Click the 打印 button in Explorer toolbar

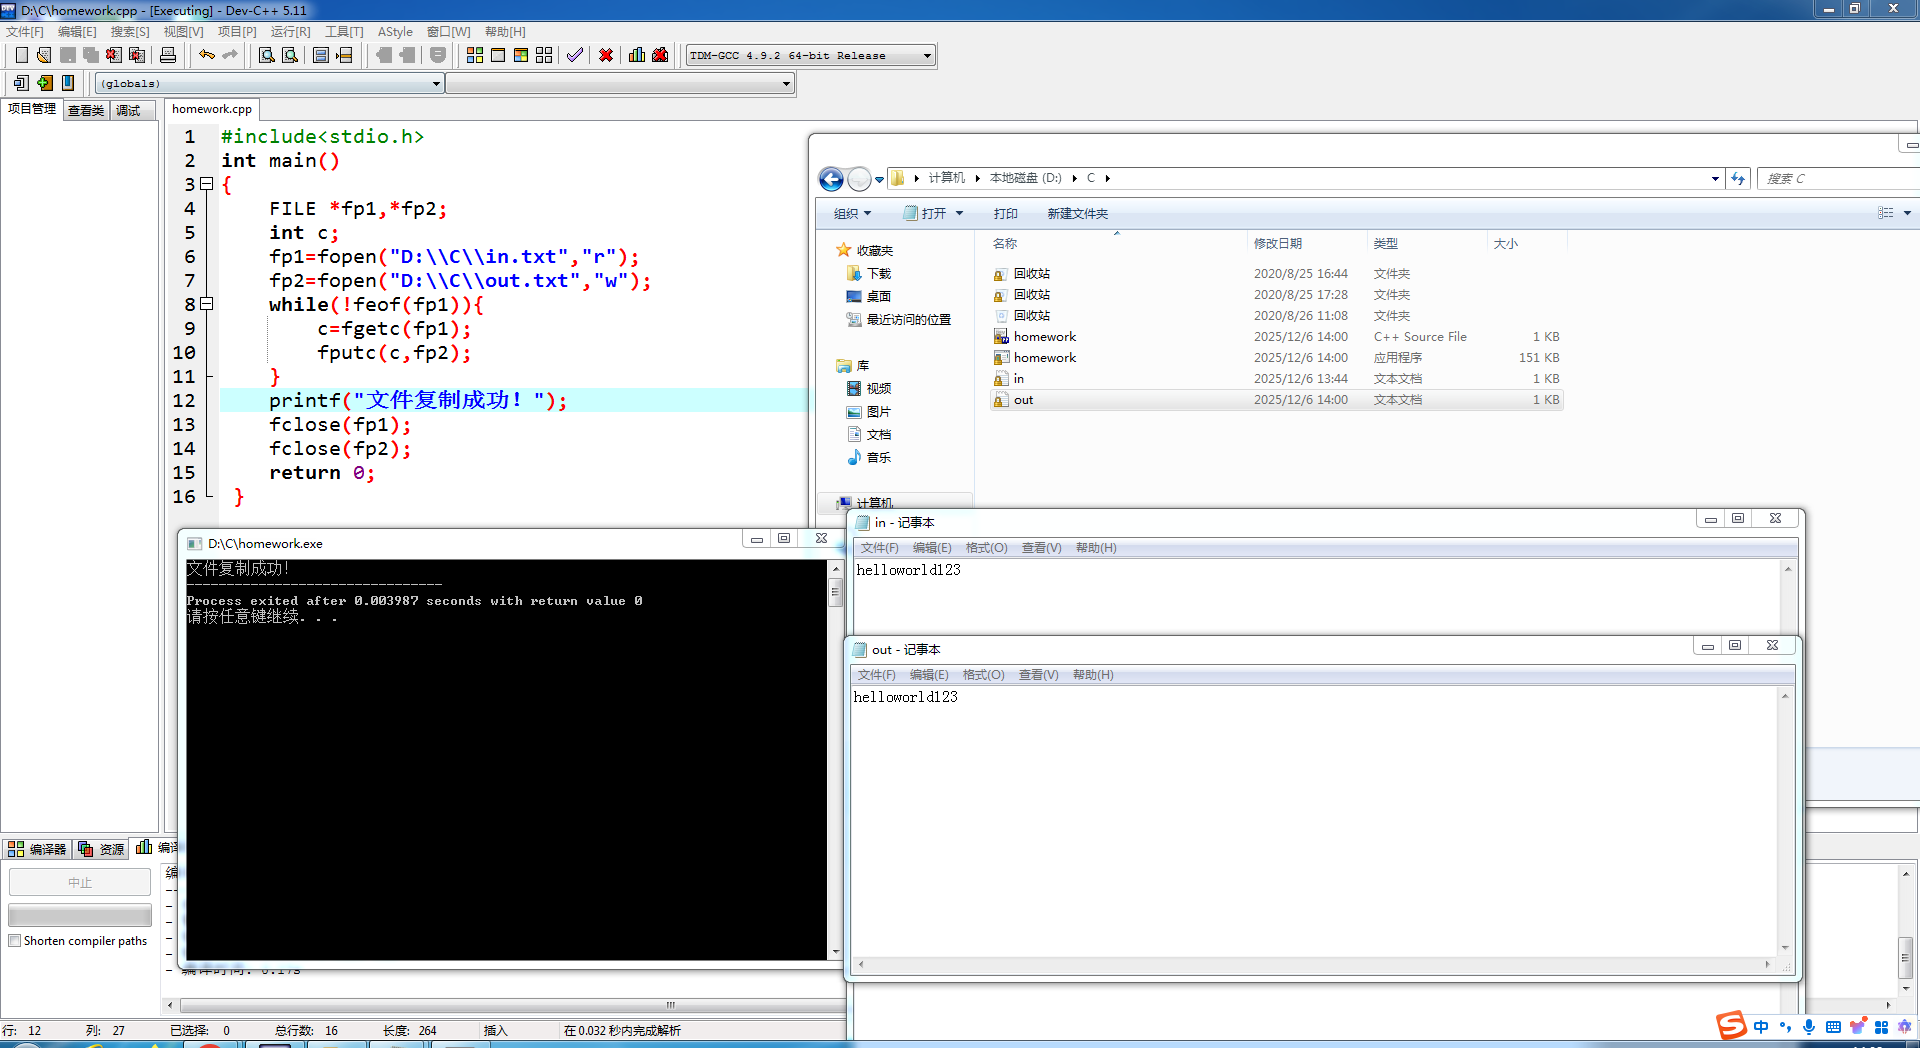pyautogui.click(x=1005, y=213)
